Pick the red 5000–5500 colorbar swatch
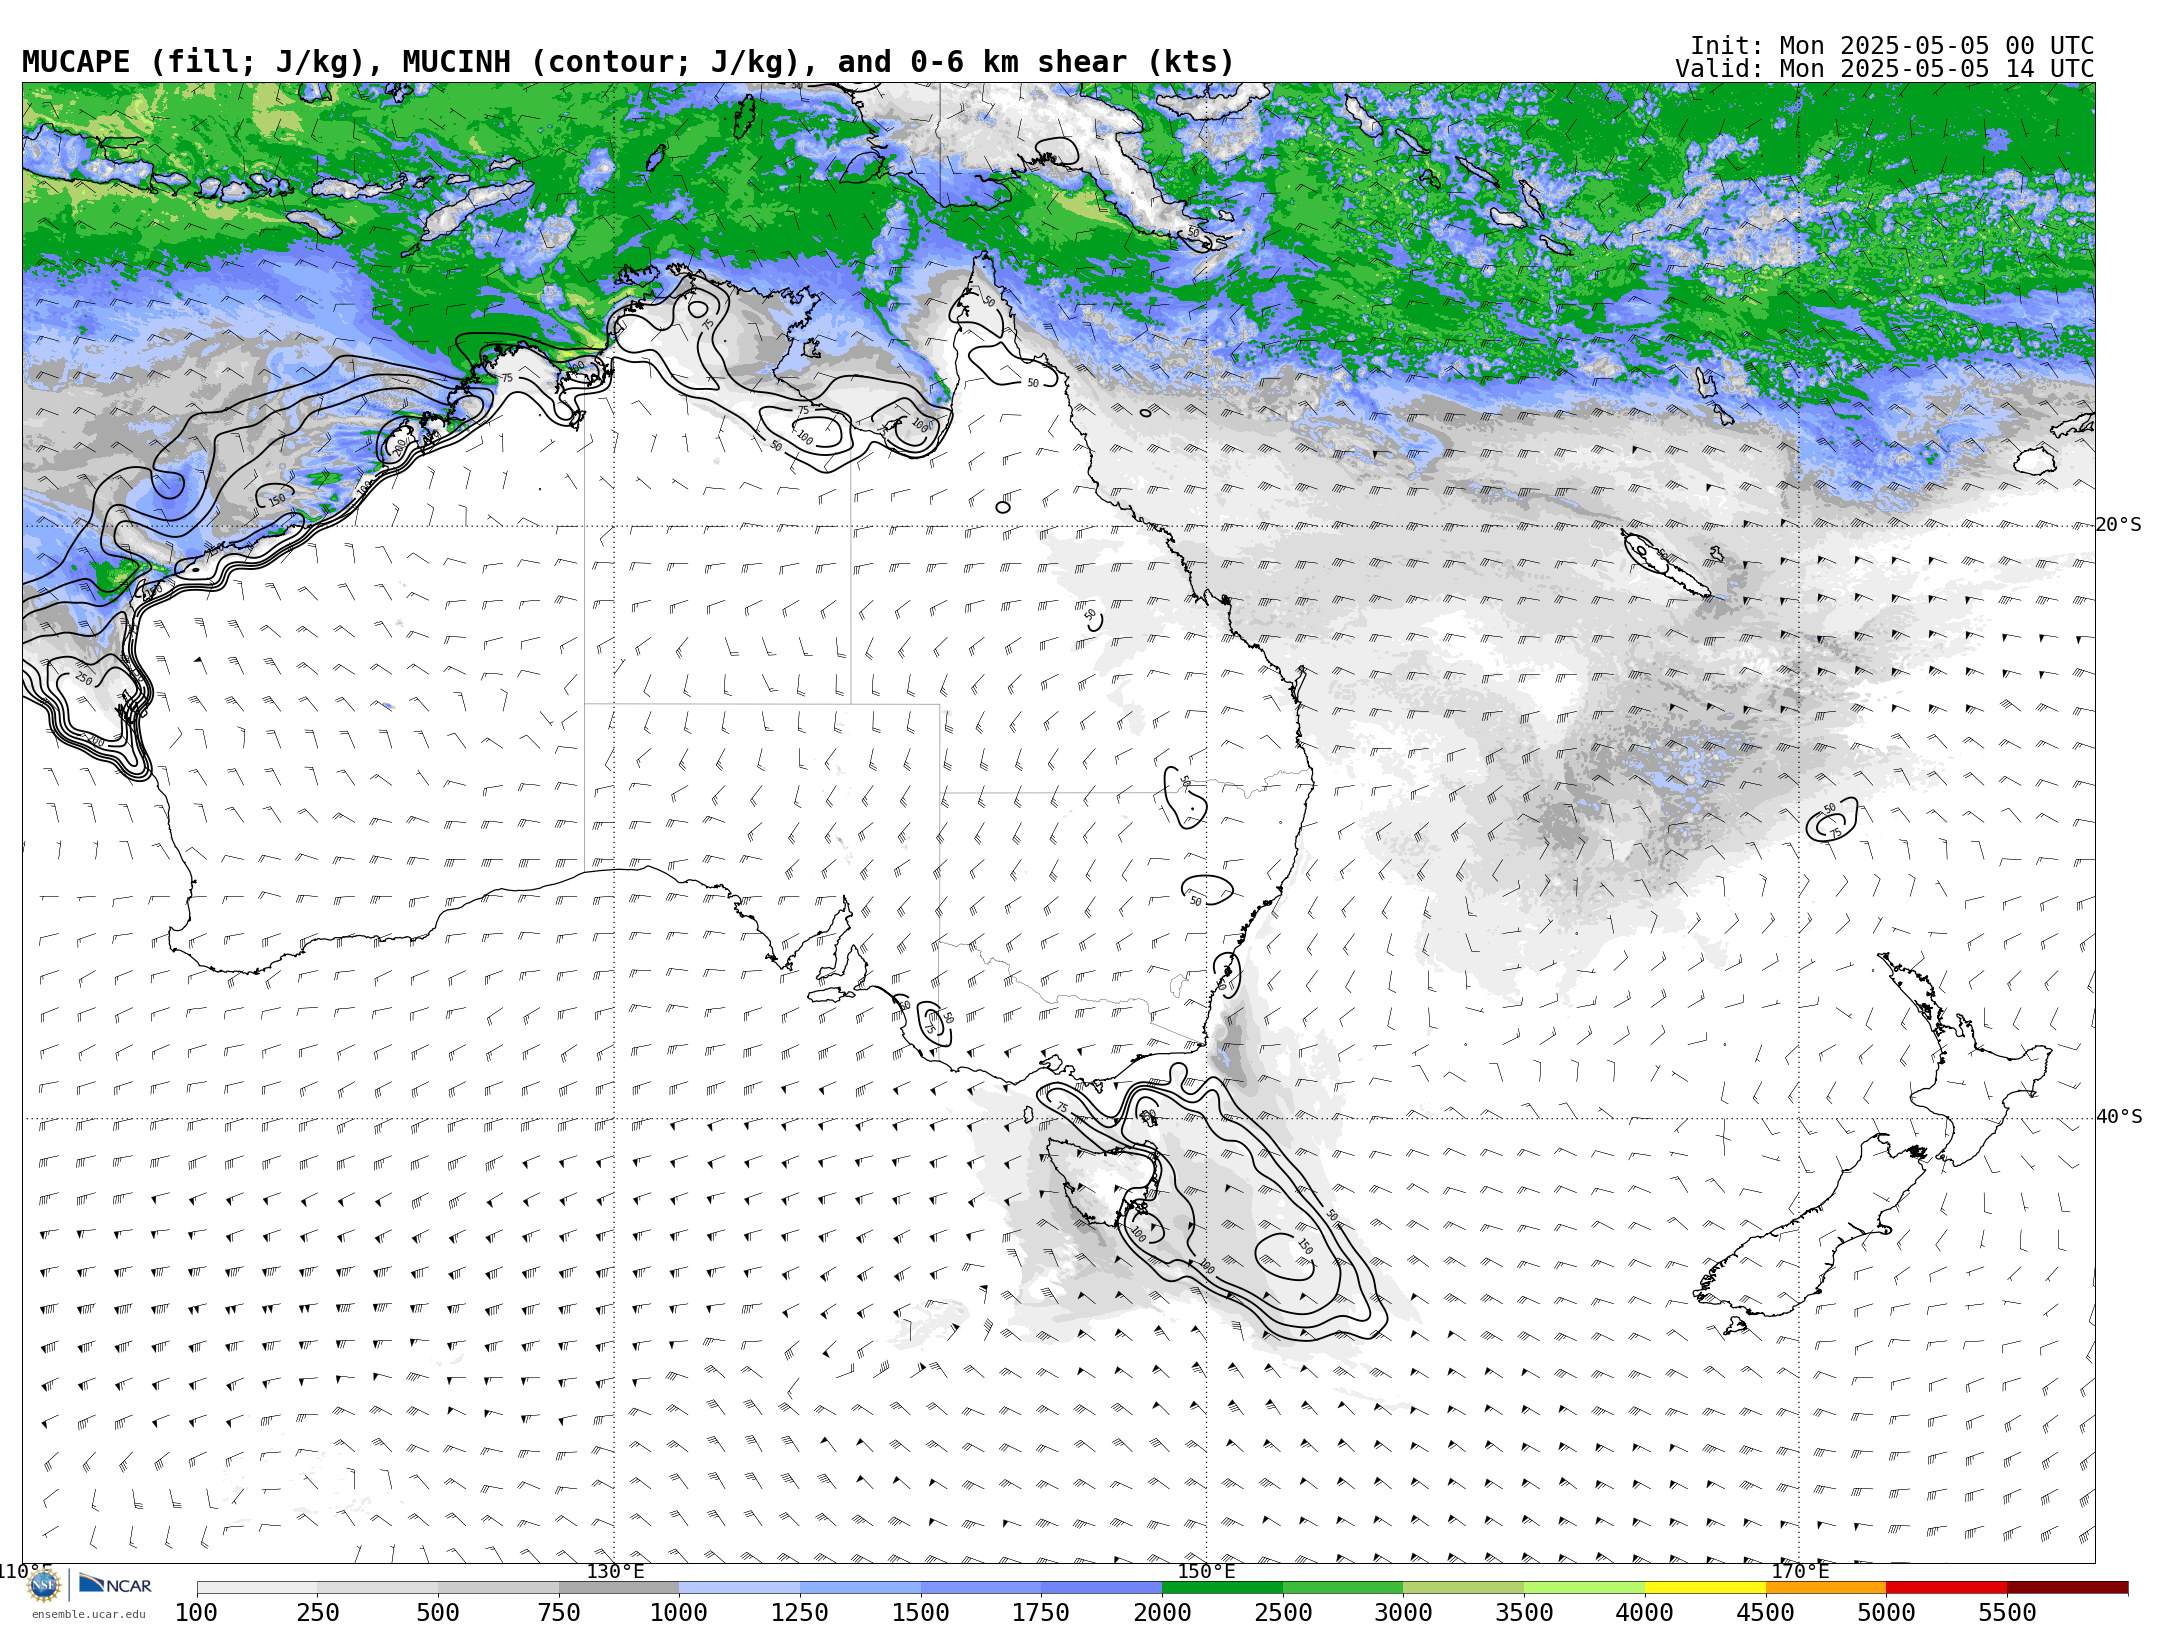The image size is (2160, 1626). (1946, 1588)
